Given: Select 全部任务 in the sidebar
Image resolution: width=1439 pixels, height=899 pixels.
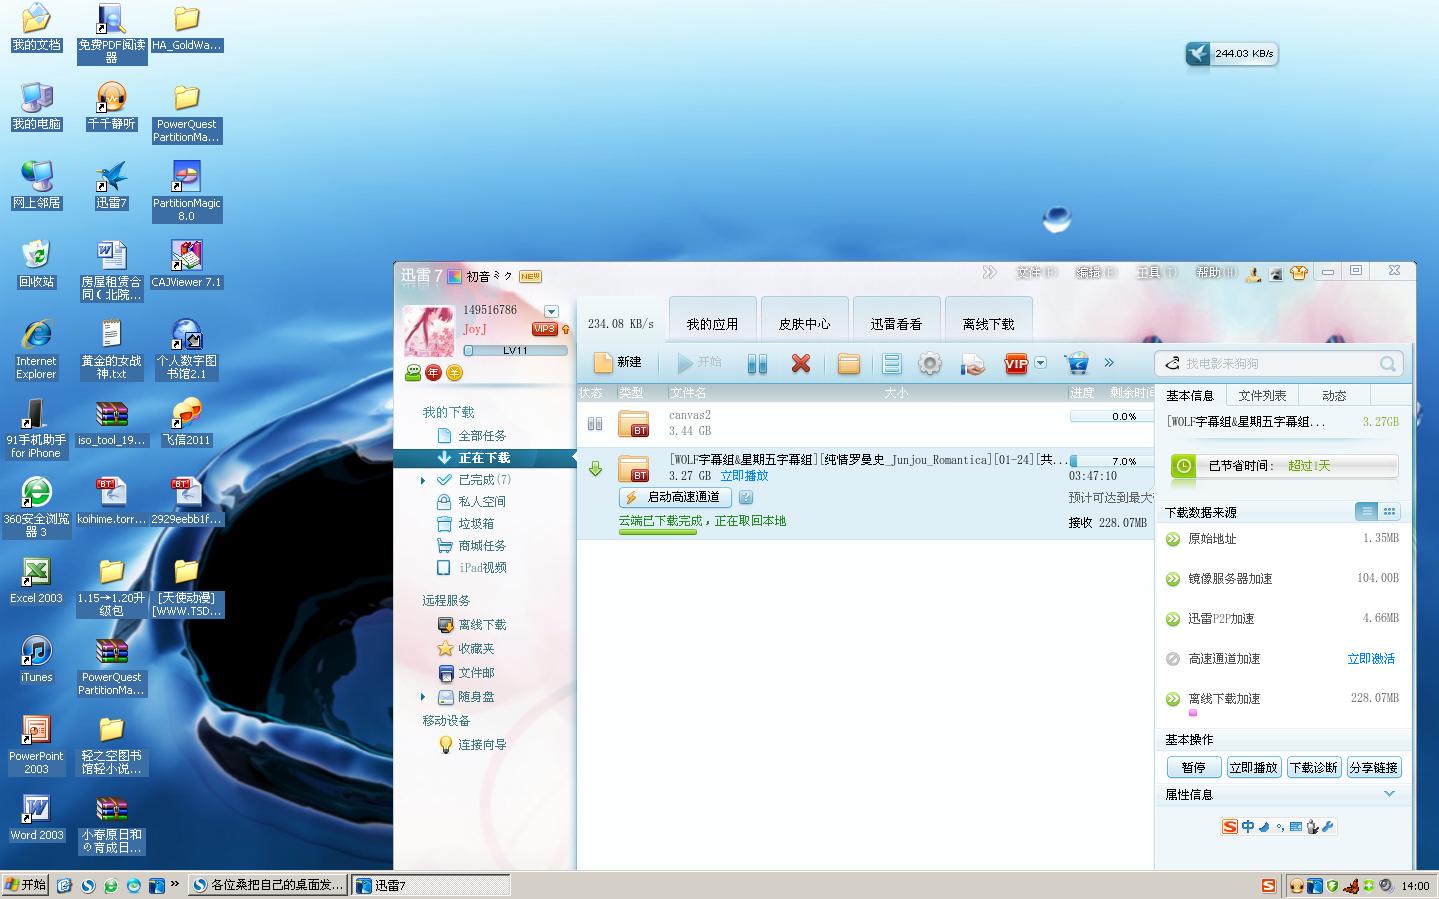Looking at the screenshot, I should (482, 436).
